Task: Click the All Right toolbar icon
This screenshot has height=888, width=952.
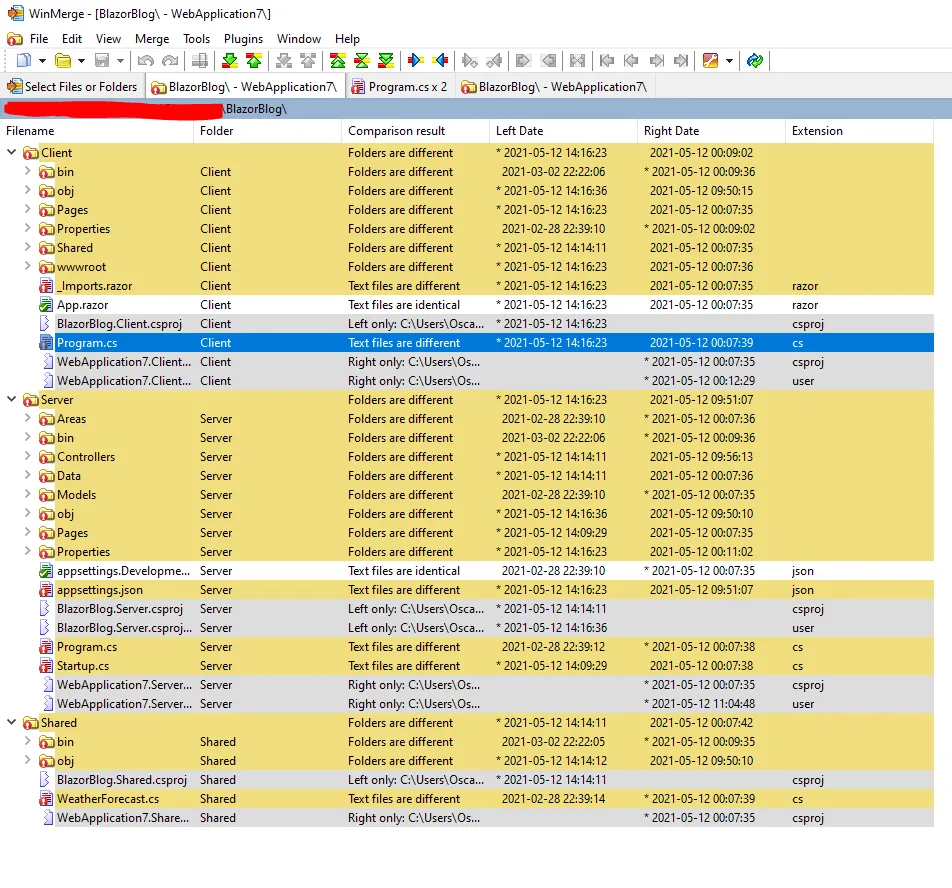Action: 523,60
